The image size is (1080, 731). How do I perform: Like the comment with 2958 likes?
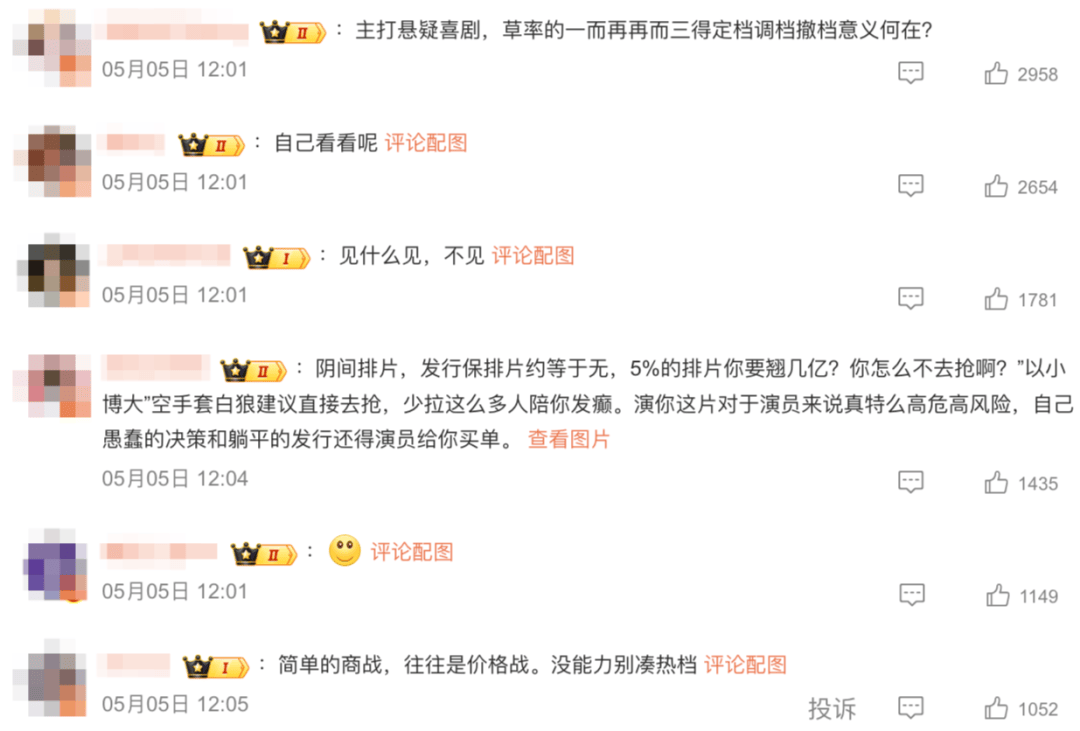click(996, 73)
